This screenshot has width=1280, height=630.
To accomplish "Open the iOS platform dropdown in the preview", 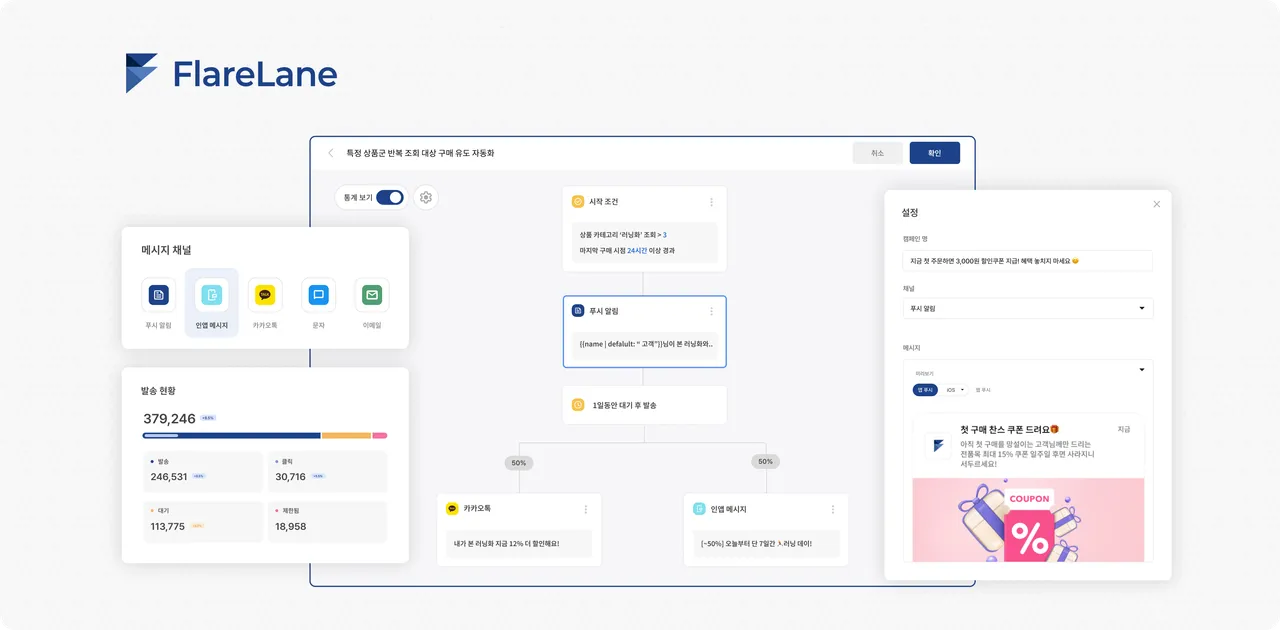I will tap(955, 390).
